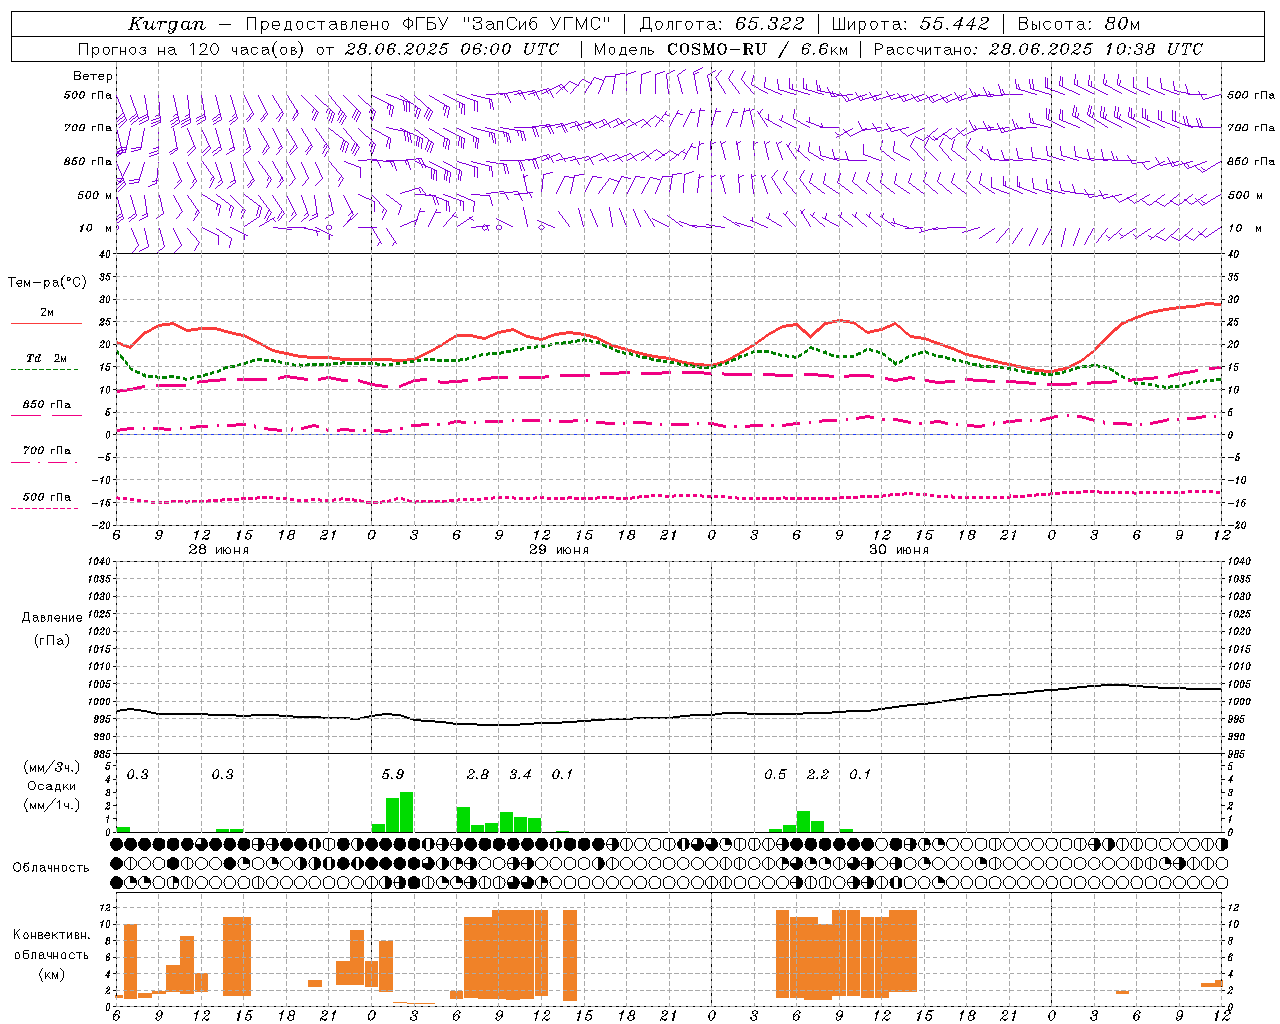This screenshot has height=1024, width=1280.
Task: Click the "2.2" precipitation total value
Action: 818,775
